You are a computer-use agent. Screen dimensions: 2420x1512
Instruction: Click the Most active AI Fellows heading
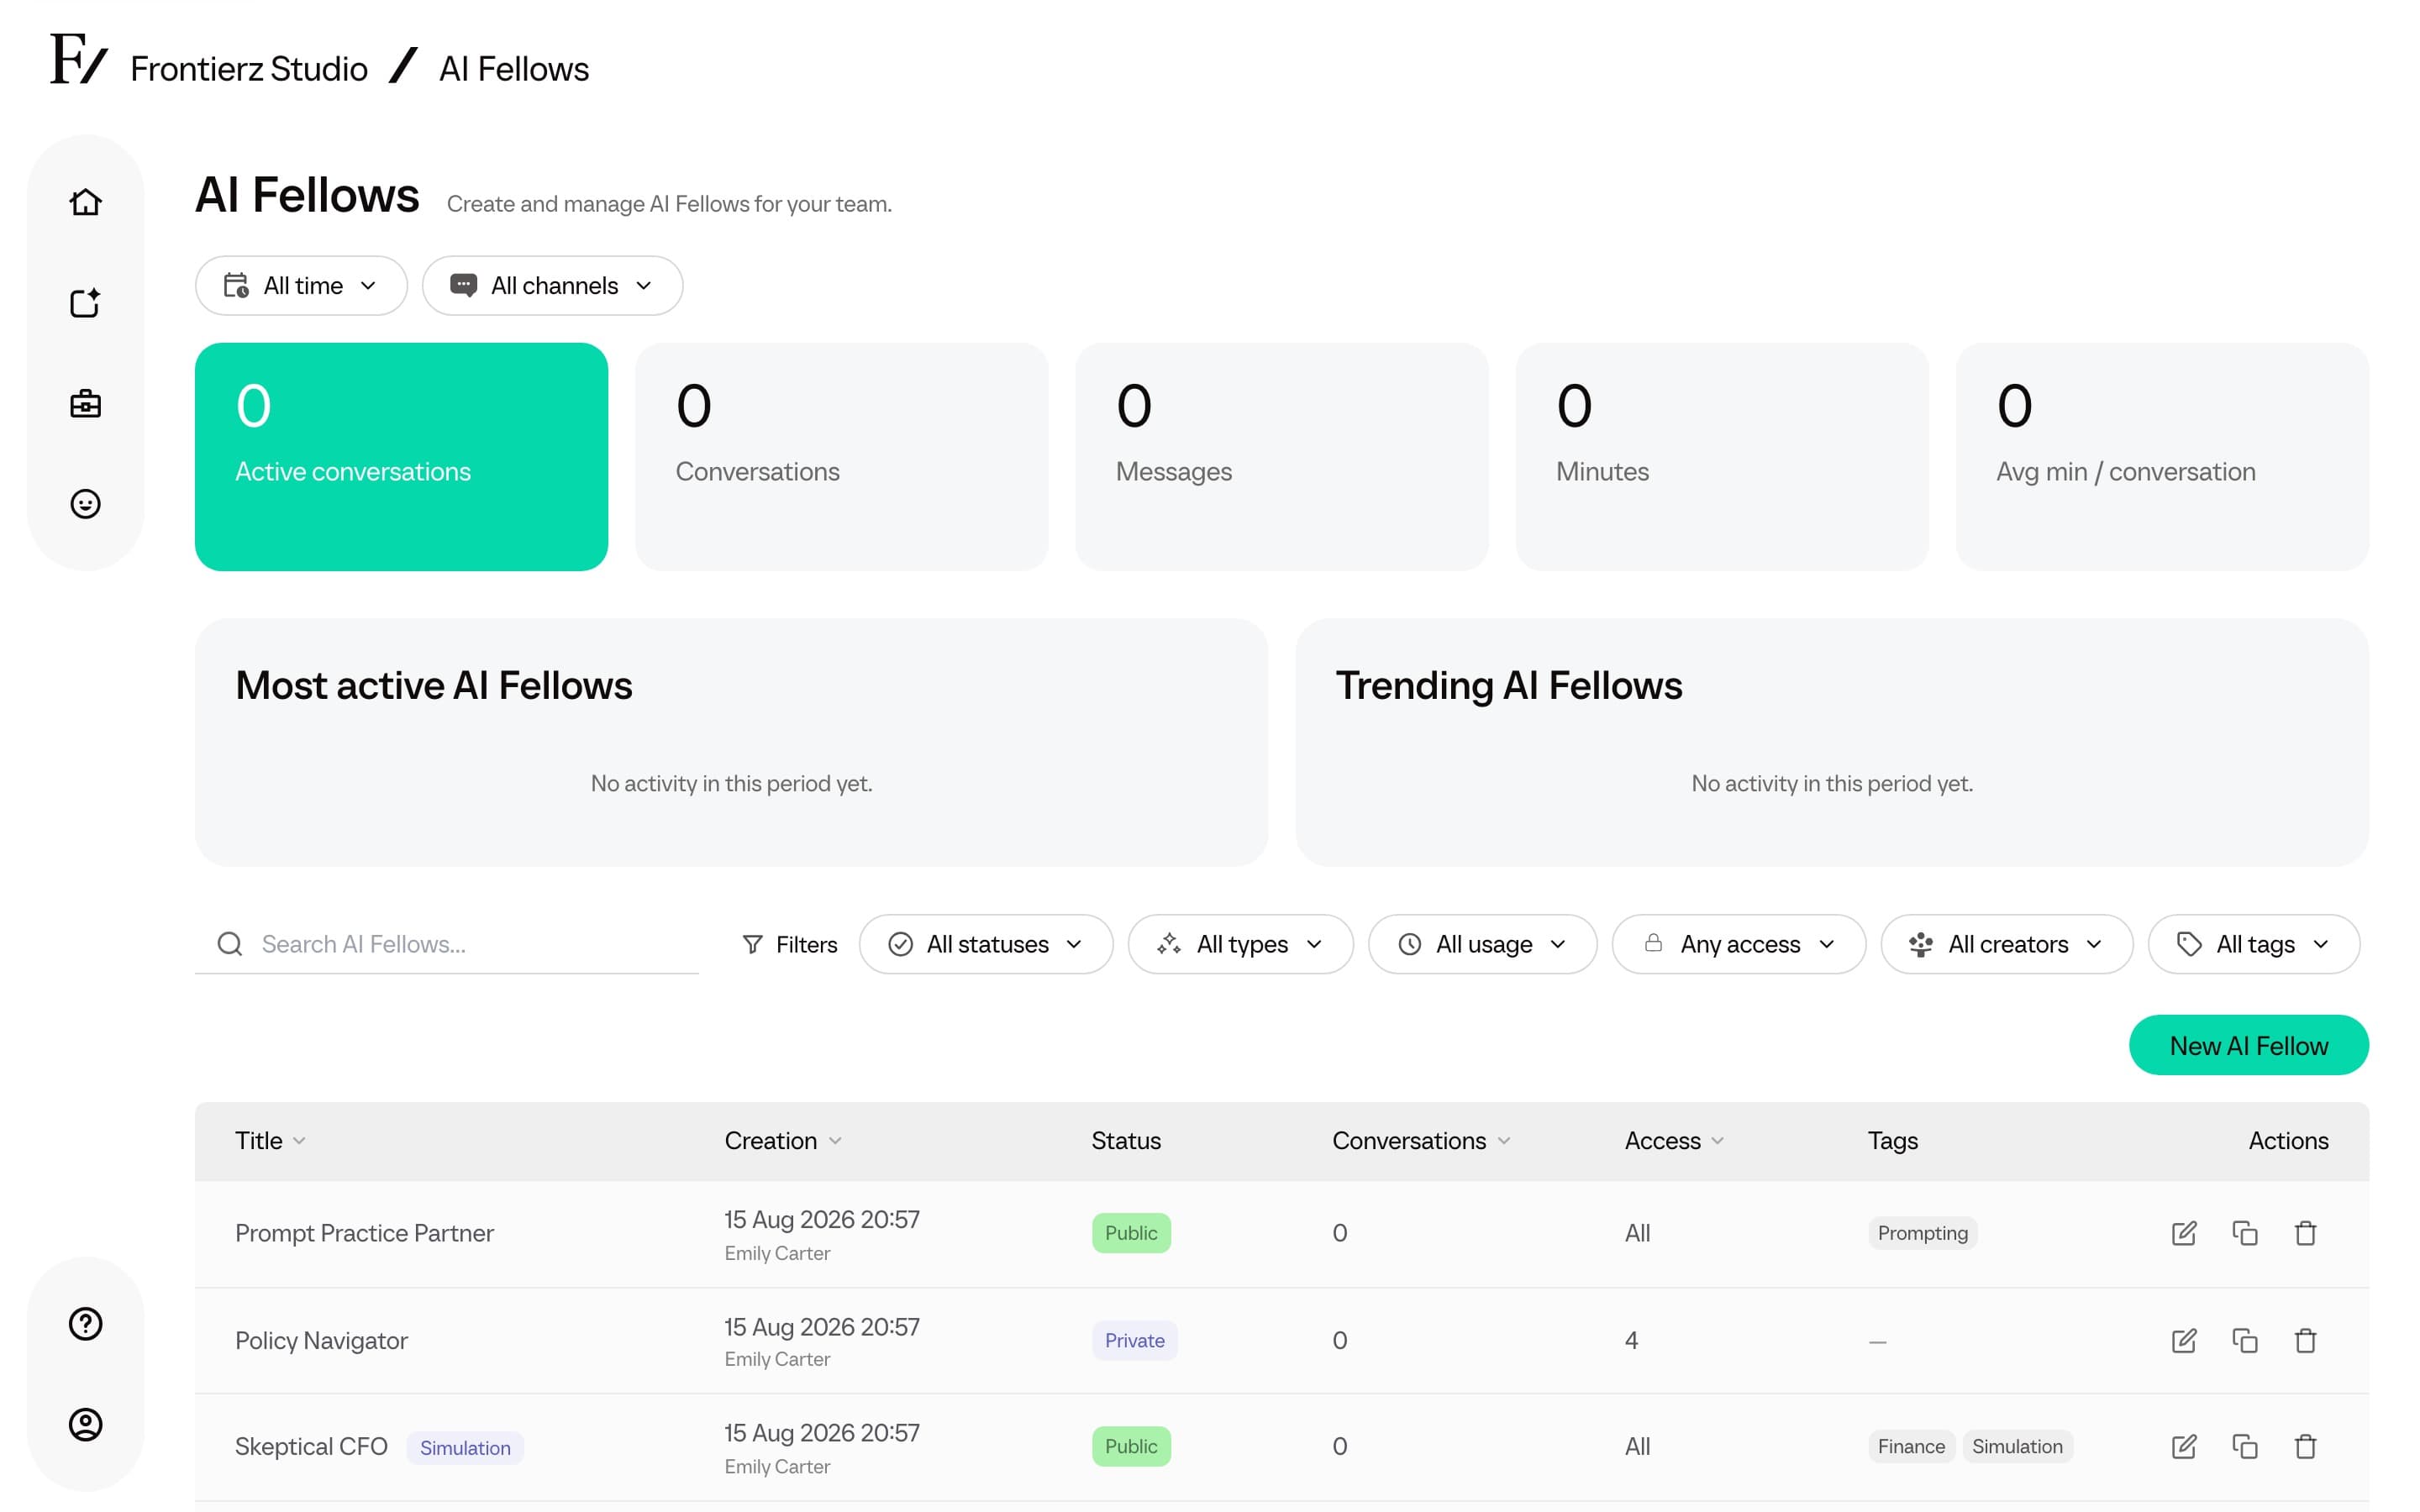point(434,686)
